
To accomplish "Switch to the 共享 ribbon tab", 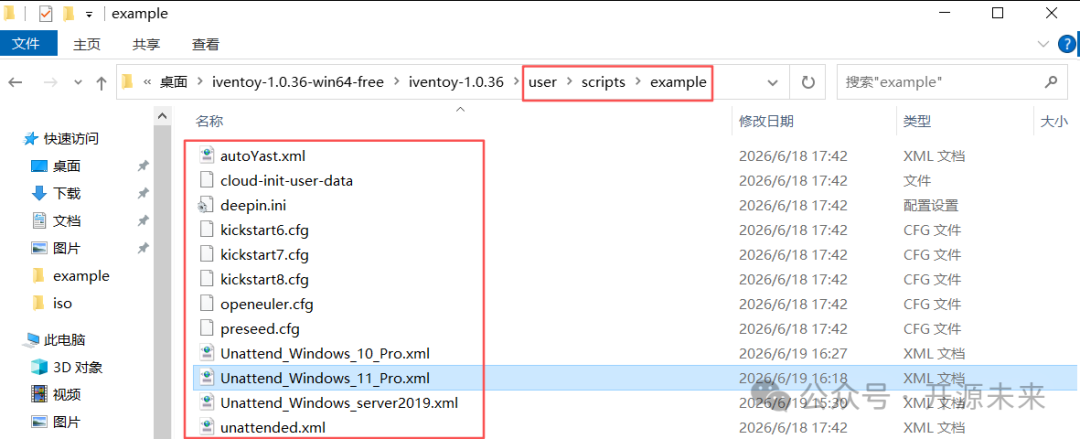I will [x=146, y=44].
